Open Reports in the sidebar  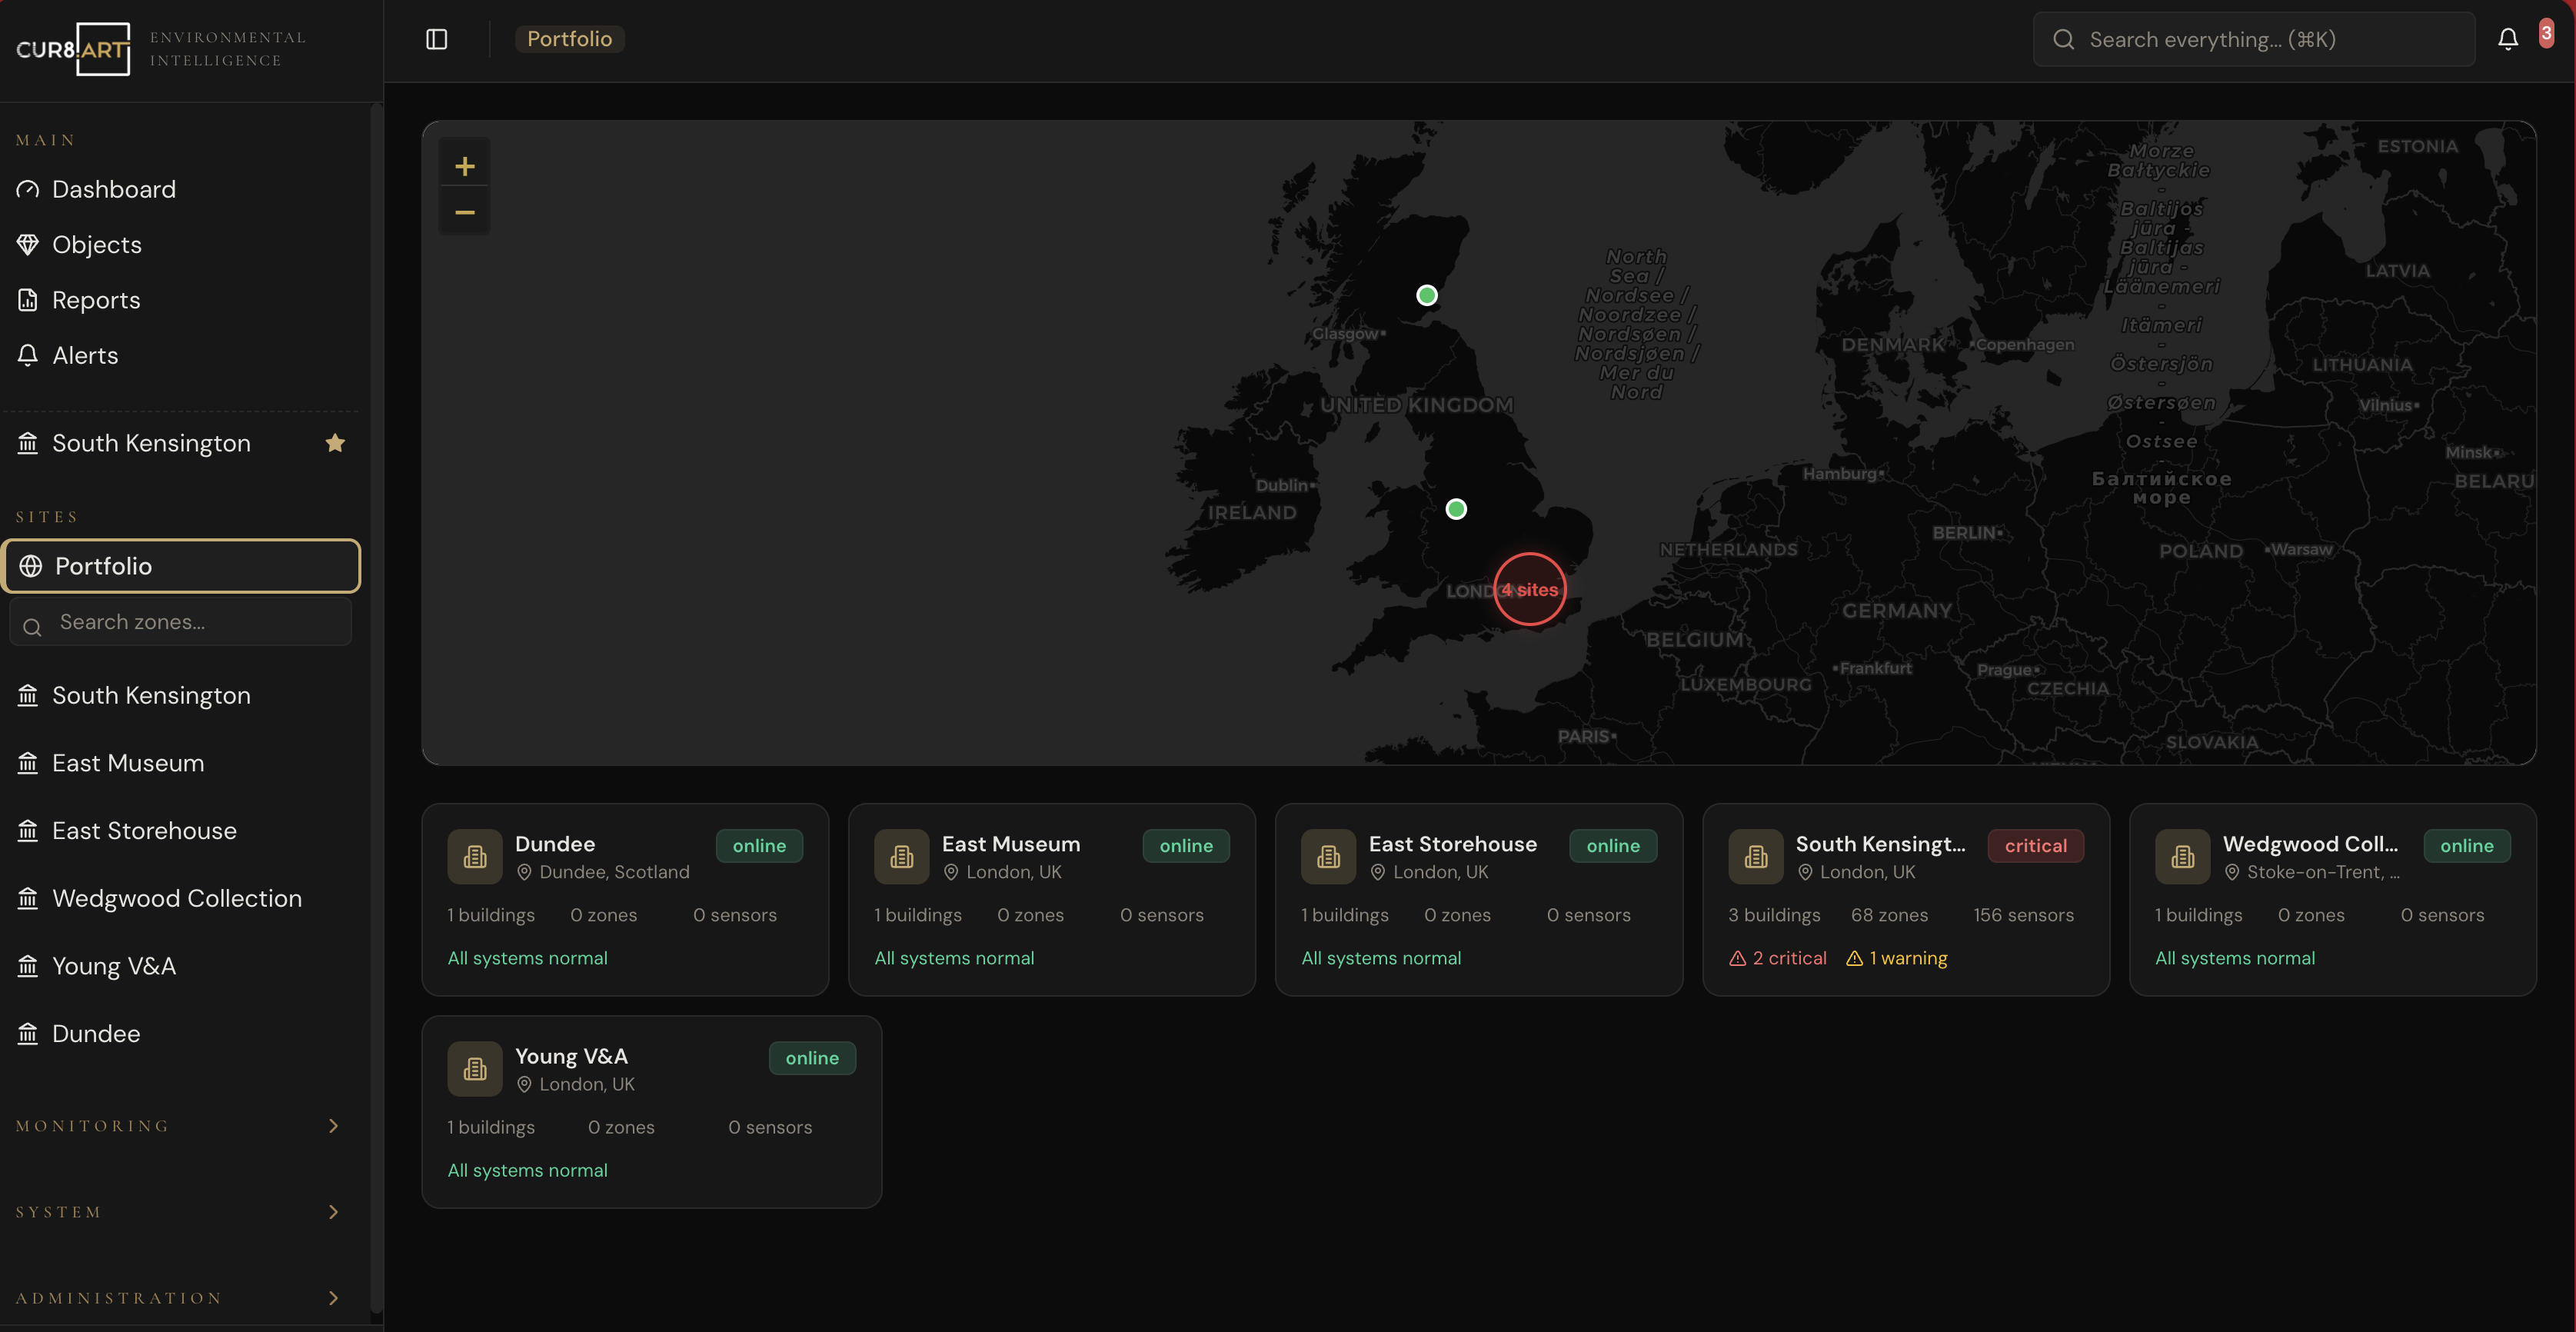coord(96,300)
